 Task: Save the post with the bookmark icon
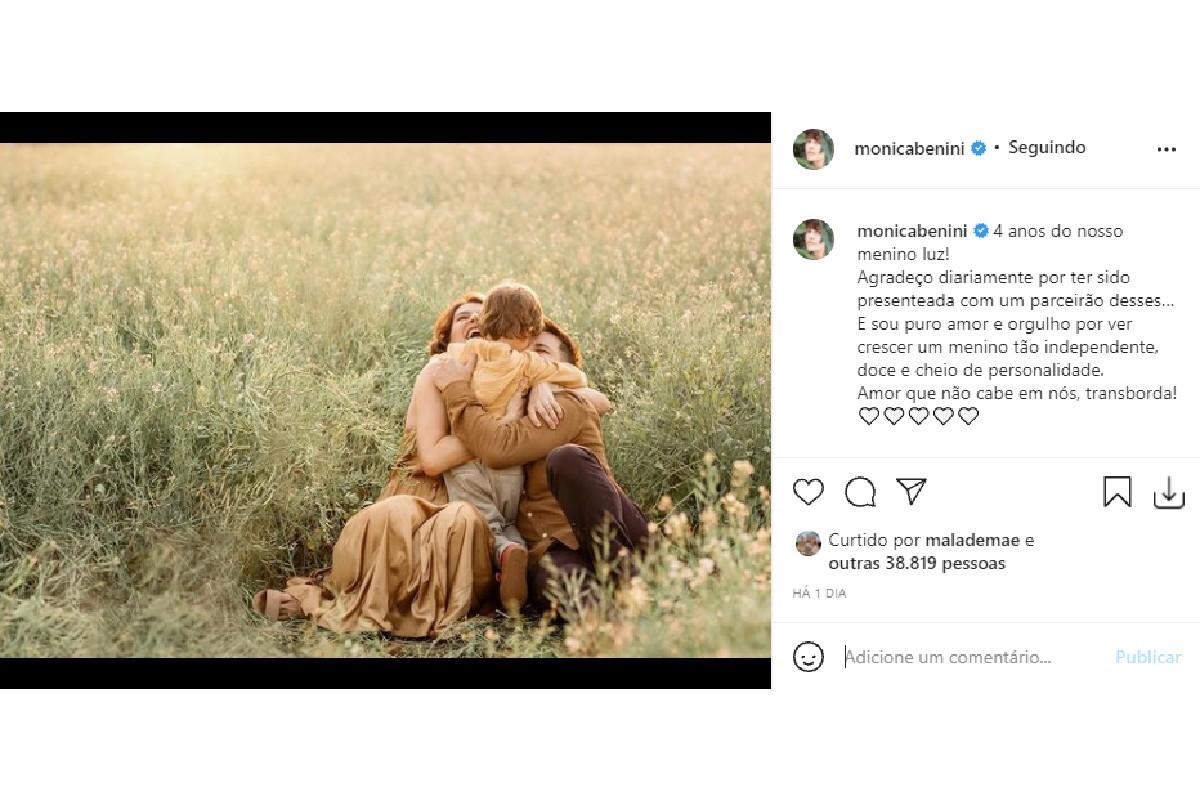click(1117, 492)
